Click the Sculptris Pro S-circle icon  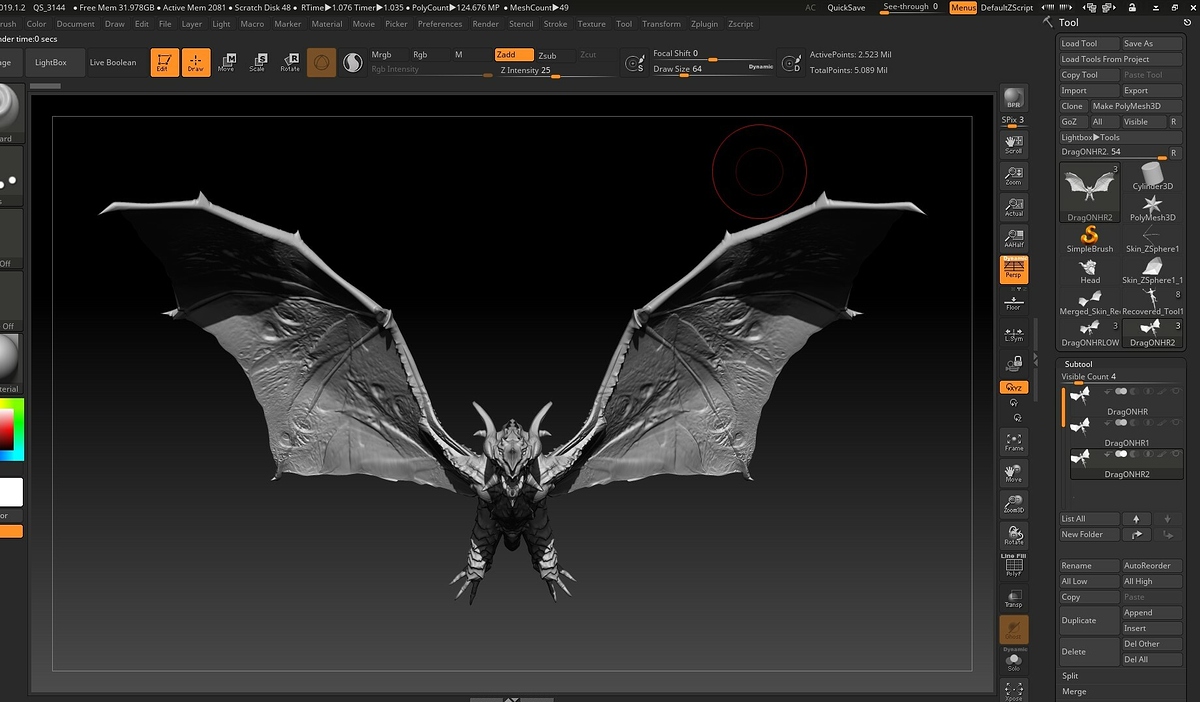[x=353, y=63]
